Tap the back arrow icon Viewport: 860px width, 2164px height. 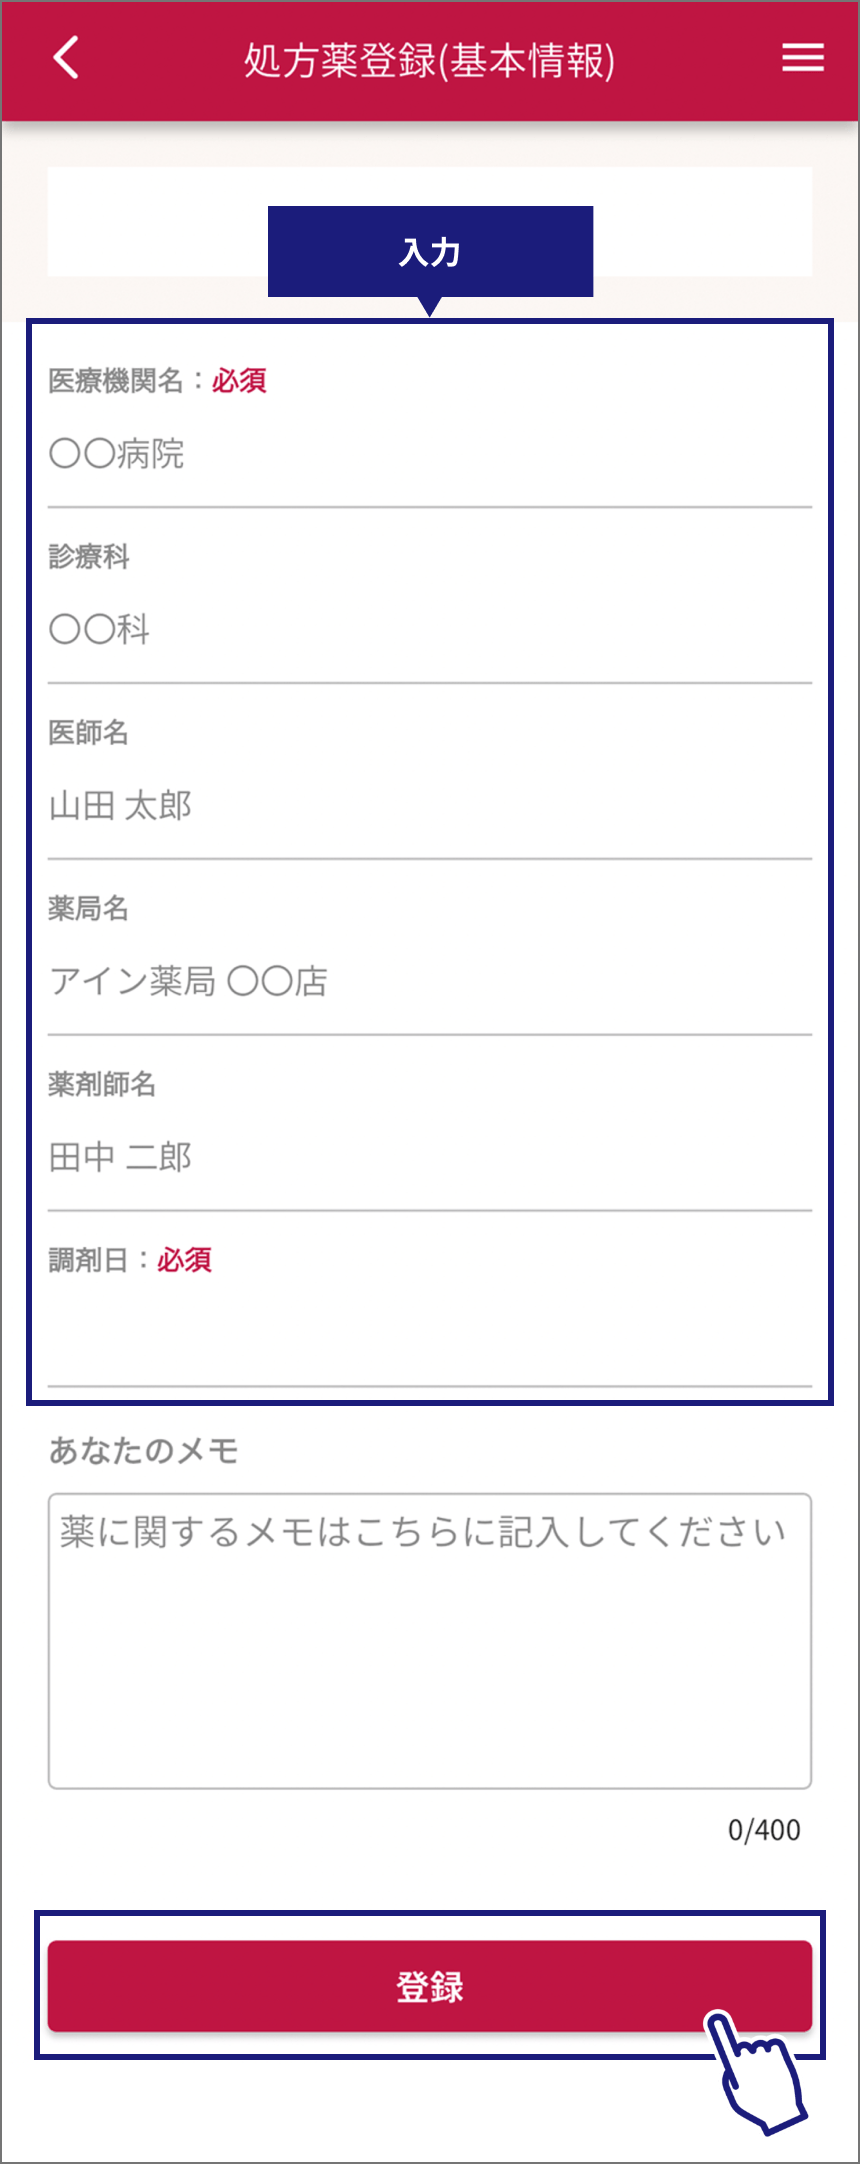[66, 58]
